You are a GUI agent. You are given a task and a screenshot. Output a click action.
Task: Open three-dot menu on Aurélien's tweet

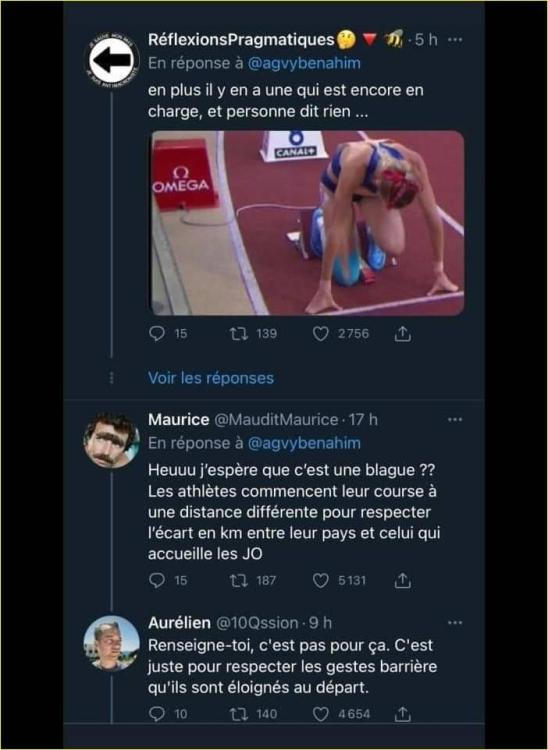coord(455,623)
